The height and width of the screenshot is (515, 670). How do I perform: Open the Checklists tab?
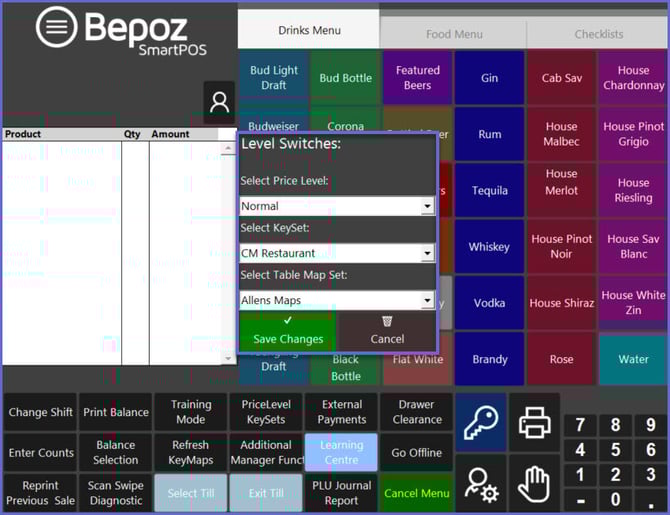pos(598,34)
